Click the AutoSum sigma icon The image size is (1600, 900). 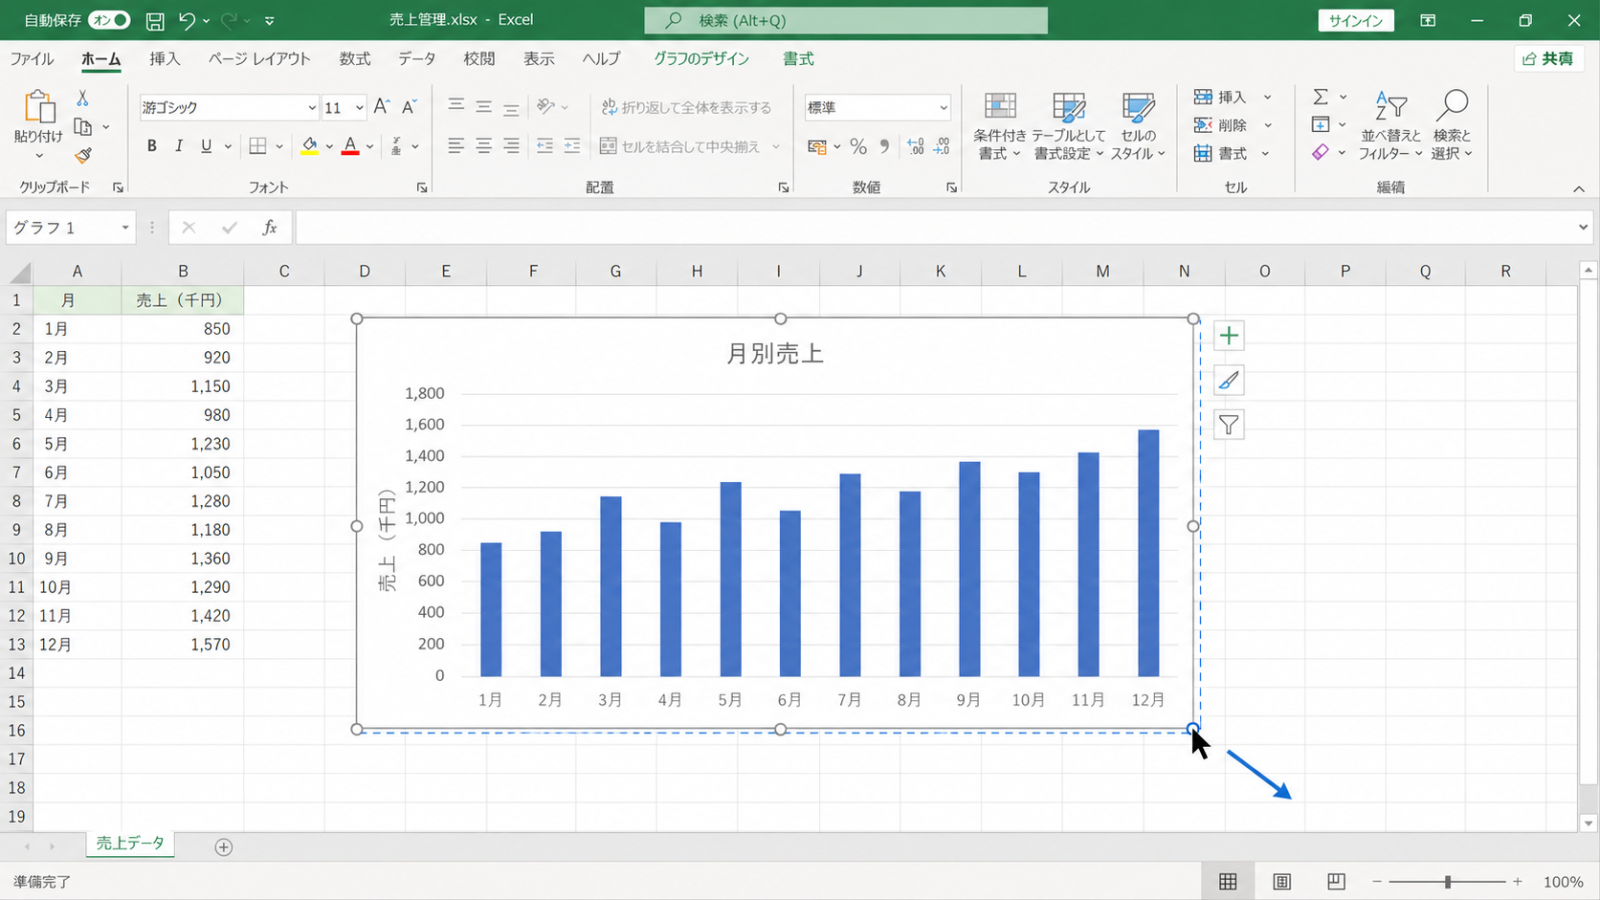tap(1321, 97)
